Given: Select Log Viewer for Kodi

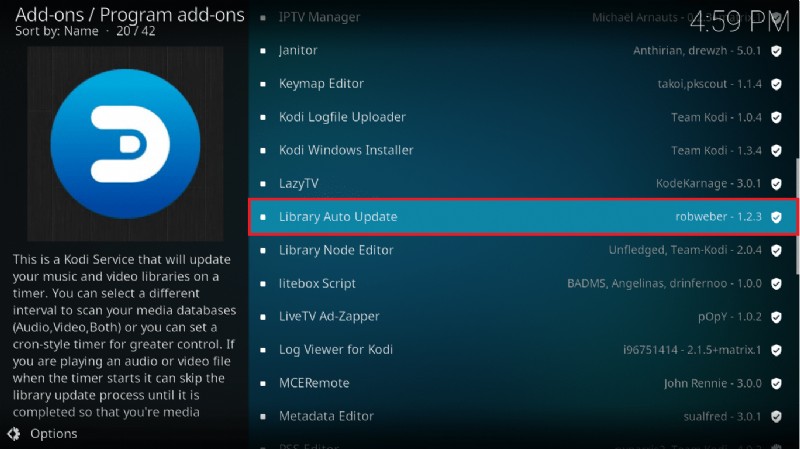Looking at the screenshot, I should tap(522, 350).
